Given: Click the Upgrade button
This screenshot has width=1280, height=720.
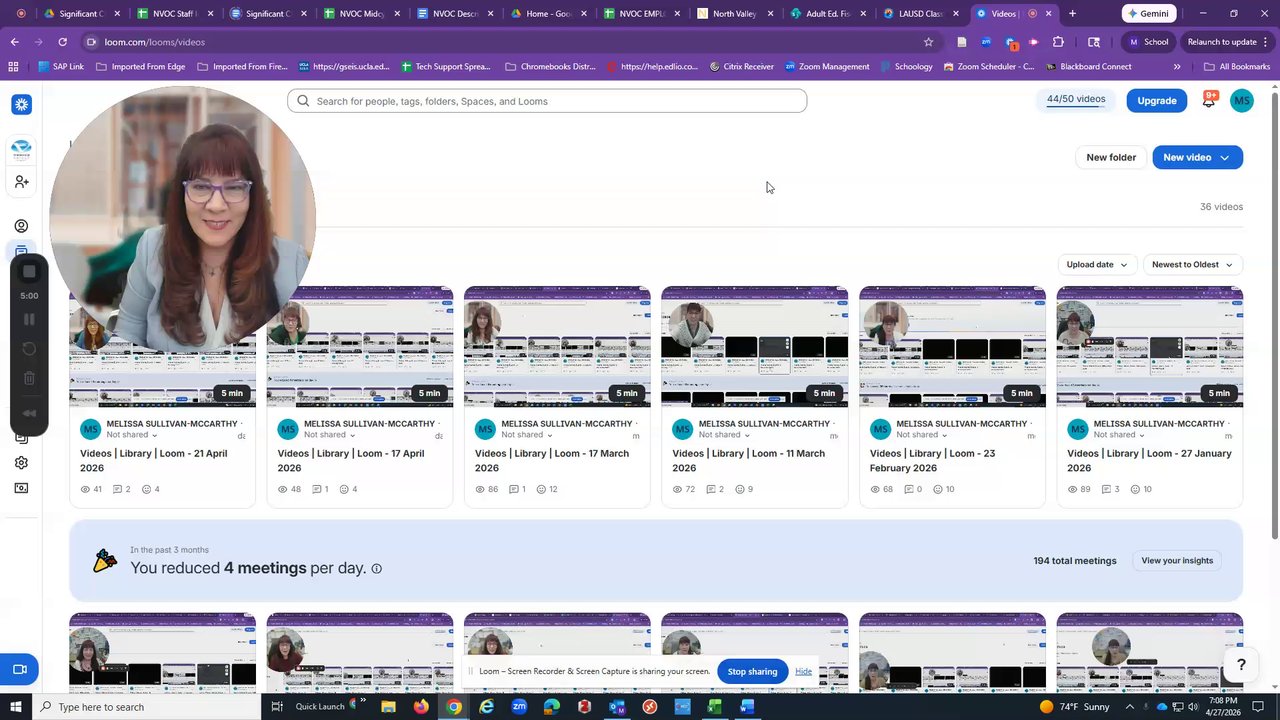Looking at the screenshot, I should [x=1156, y=101].
